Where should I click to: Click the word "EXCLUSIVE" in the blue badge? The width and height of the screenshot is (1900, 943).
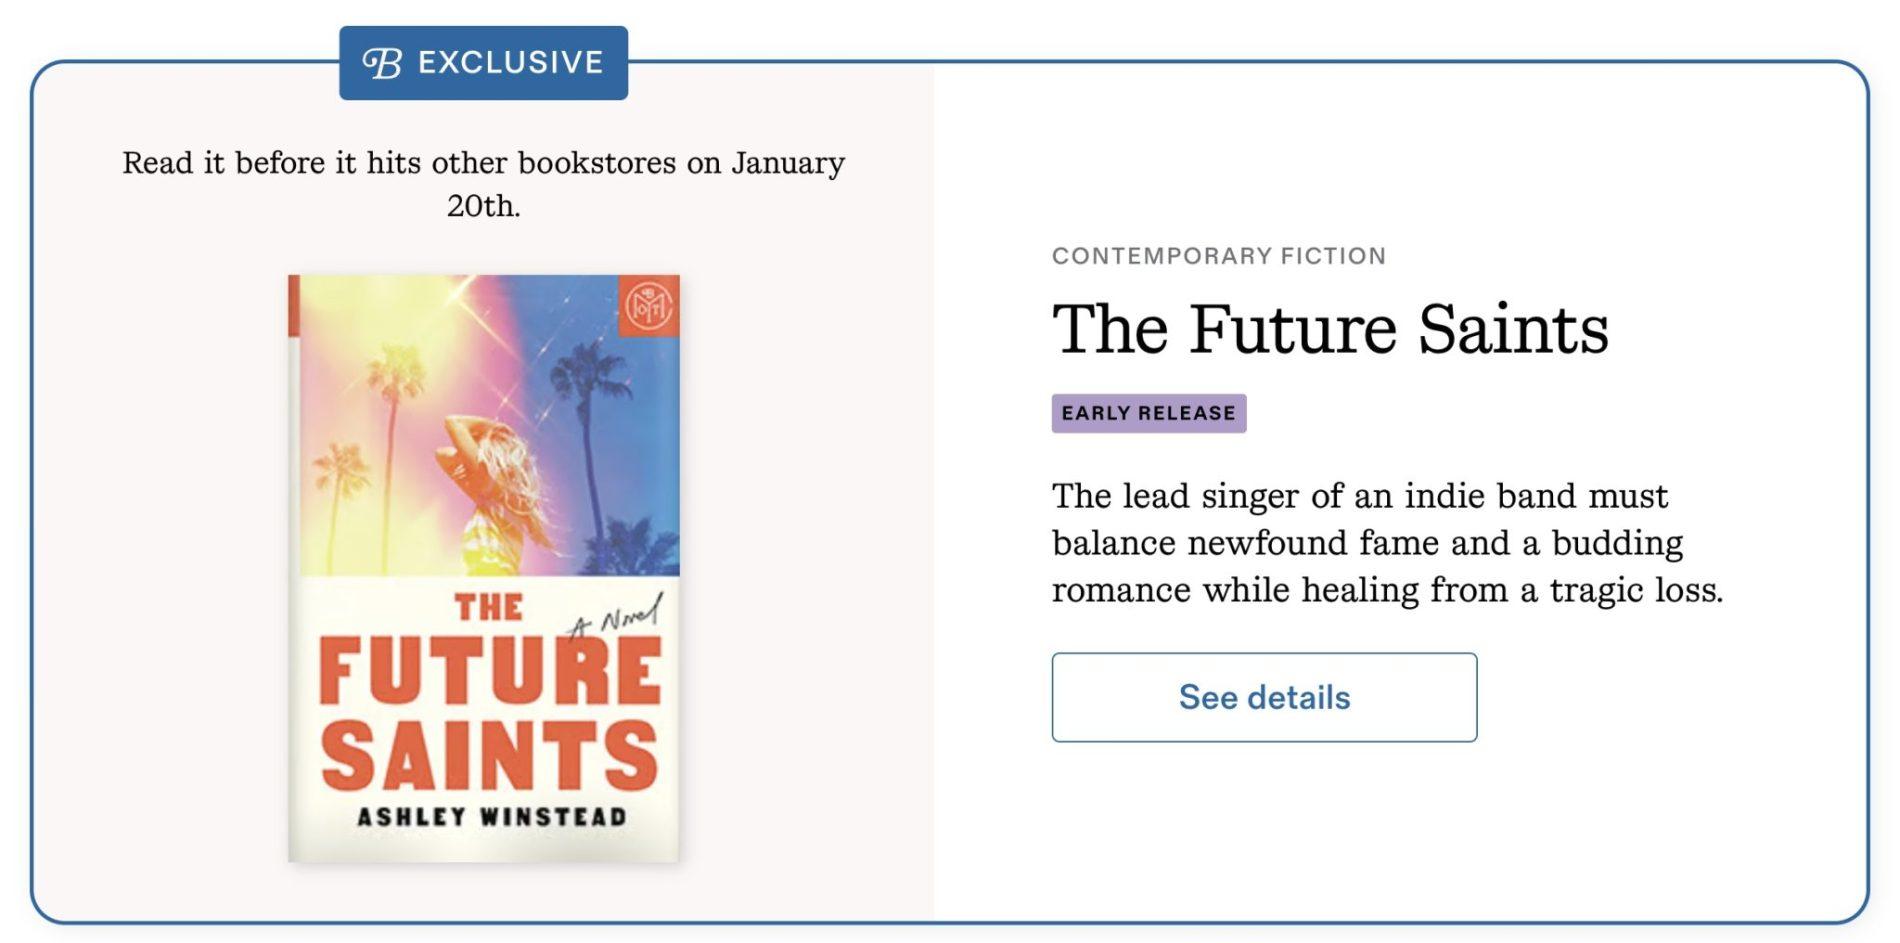click(x=510, y=63)
